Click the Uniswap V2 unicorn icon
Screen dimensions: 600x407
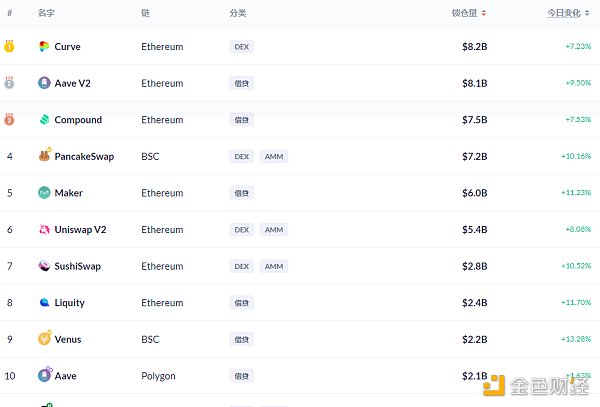44,230
